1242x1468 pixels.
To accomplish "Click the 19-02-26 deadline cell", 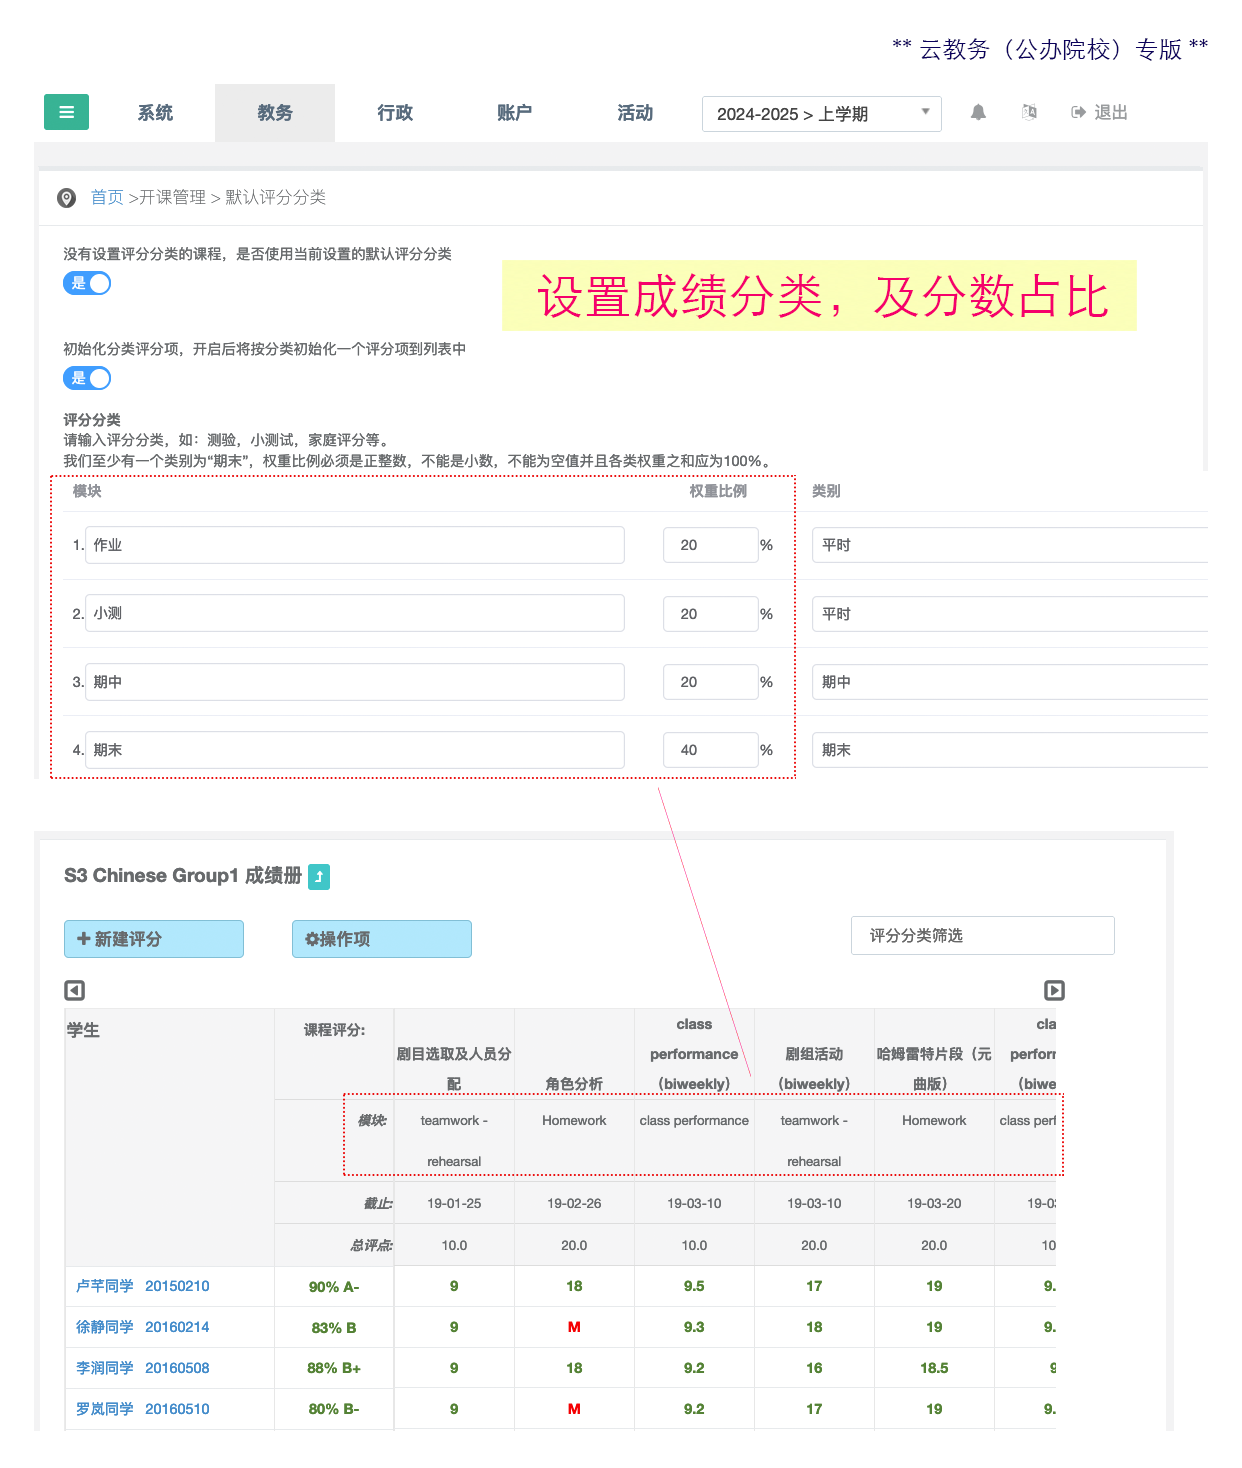I will point(574,1203).
